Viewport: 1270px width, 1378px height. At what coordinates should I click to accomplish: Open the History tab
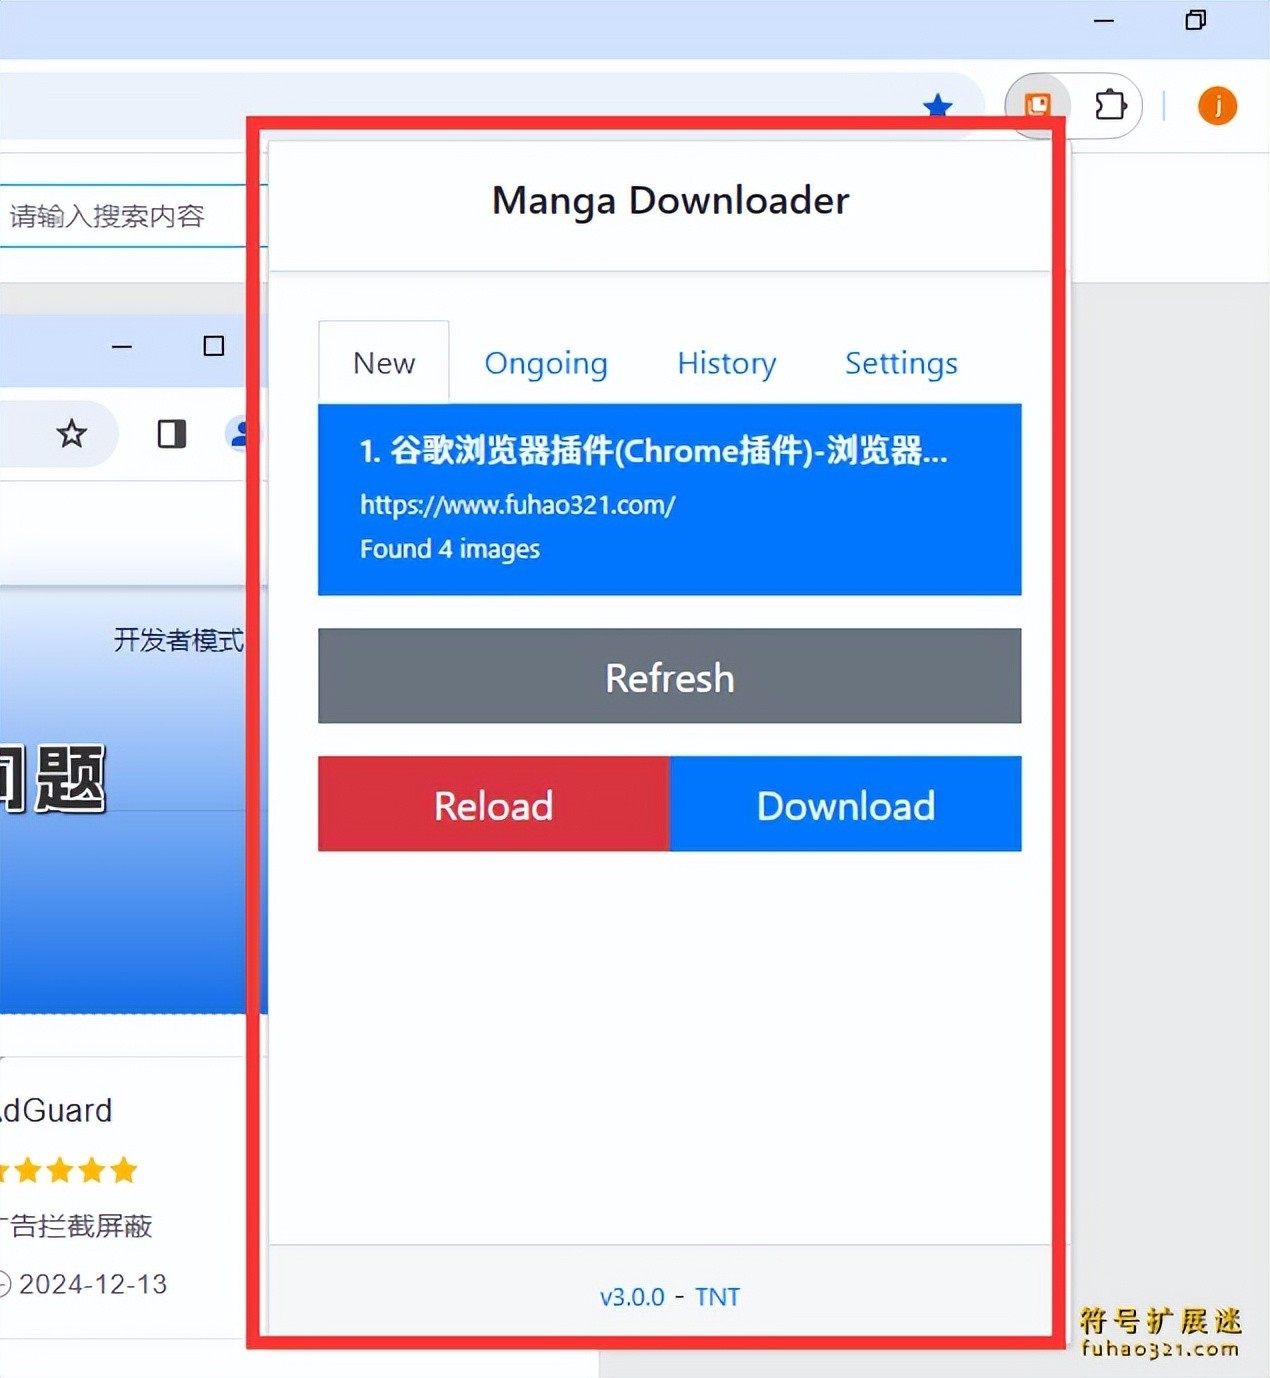727,363
